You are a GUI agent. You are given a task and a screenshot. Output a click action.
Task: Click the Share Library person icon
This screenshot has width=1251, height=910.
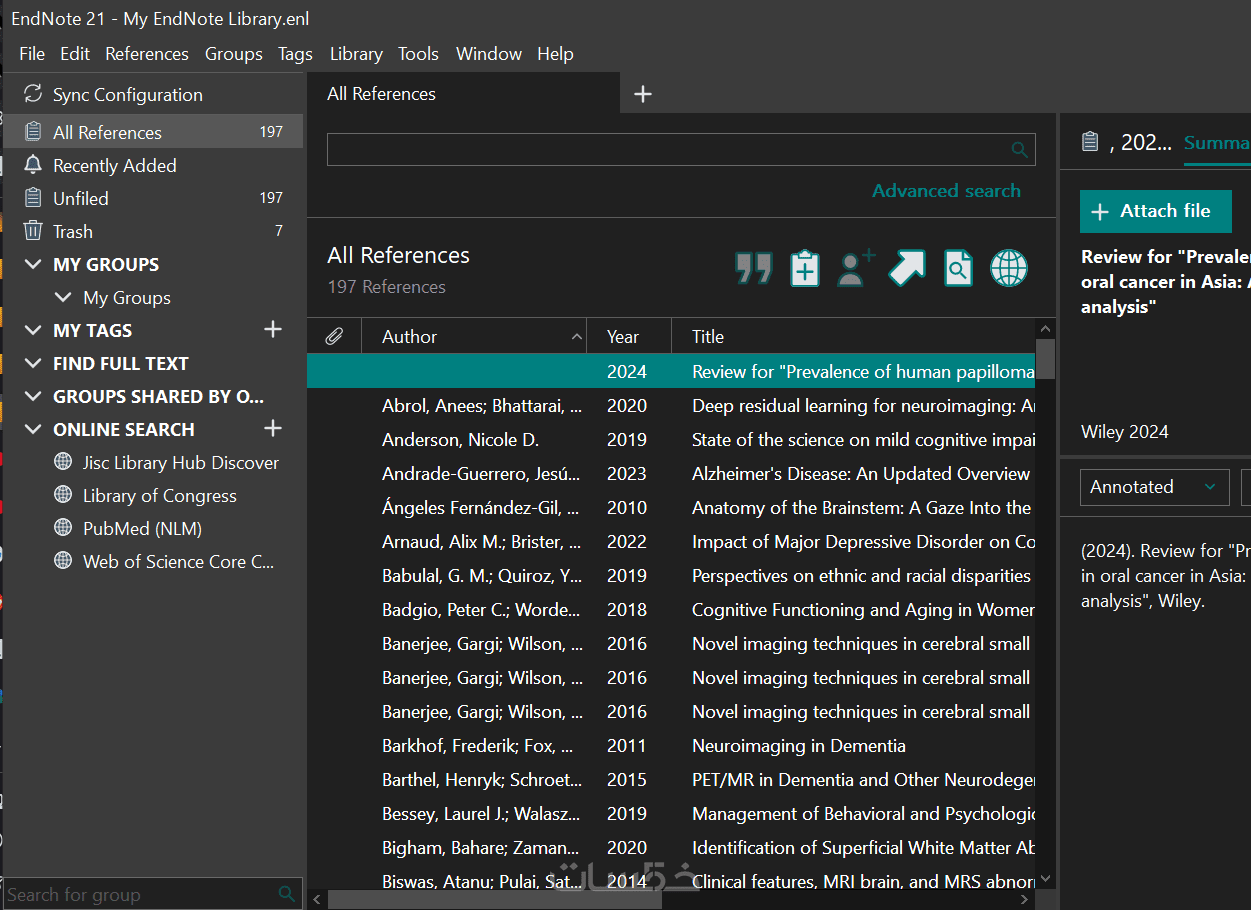(856, 268)
